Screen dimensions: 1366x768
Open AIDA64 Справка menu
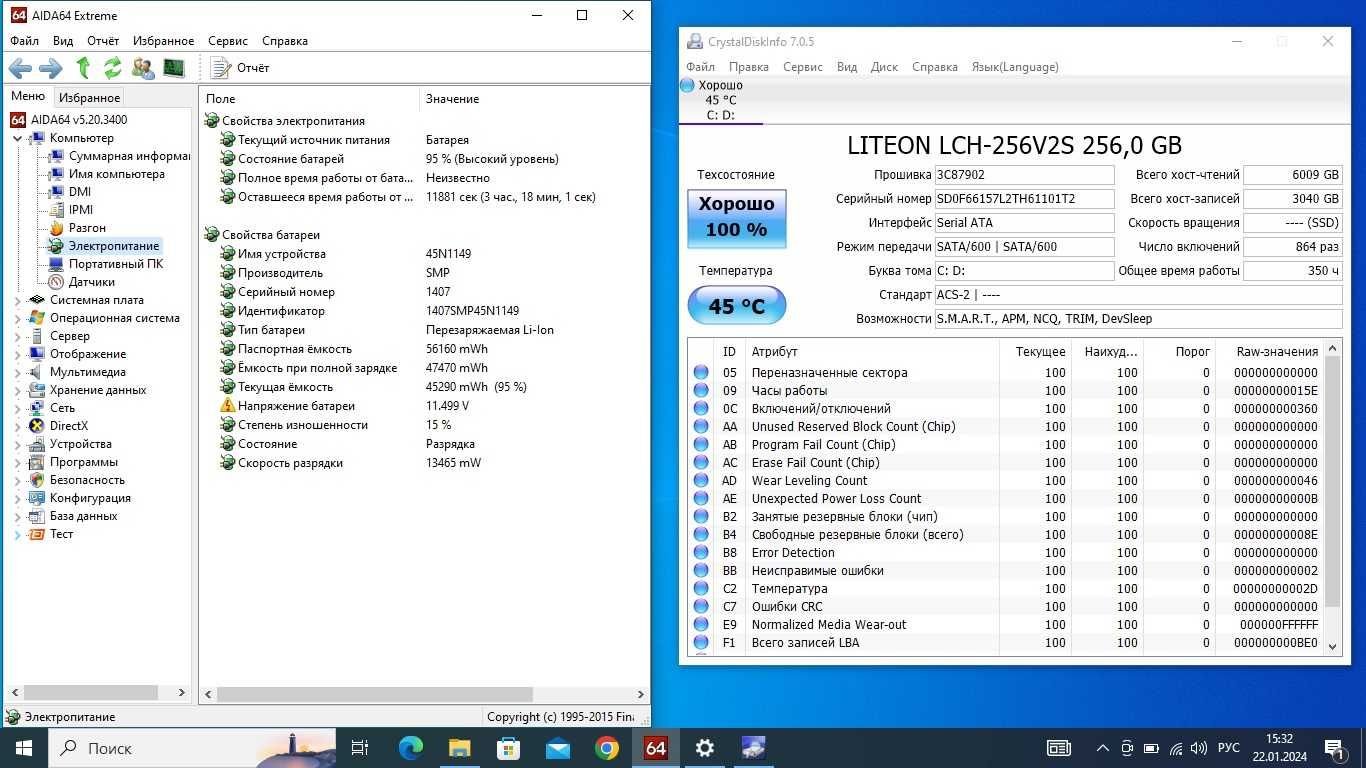point(285,41)
